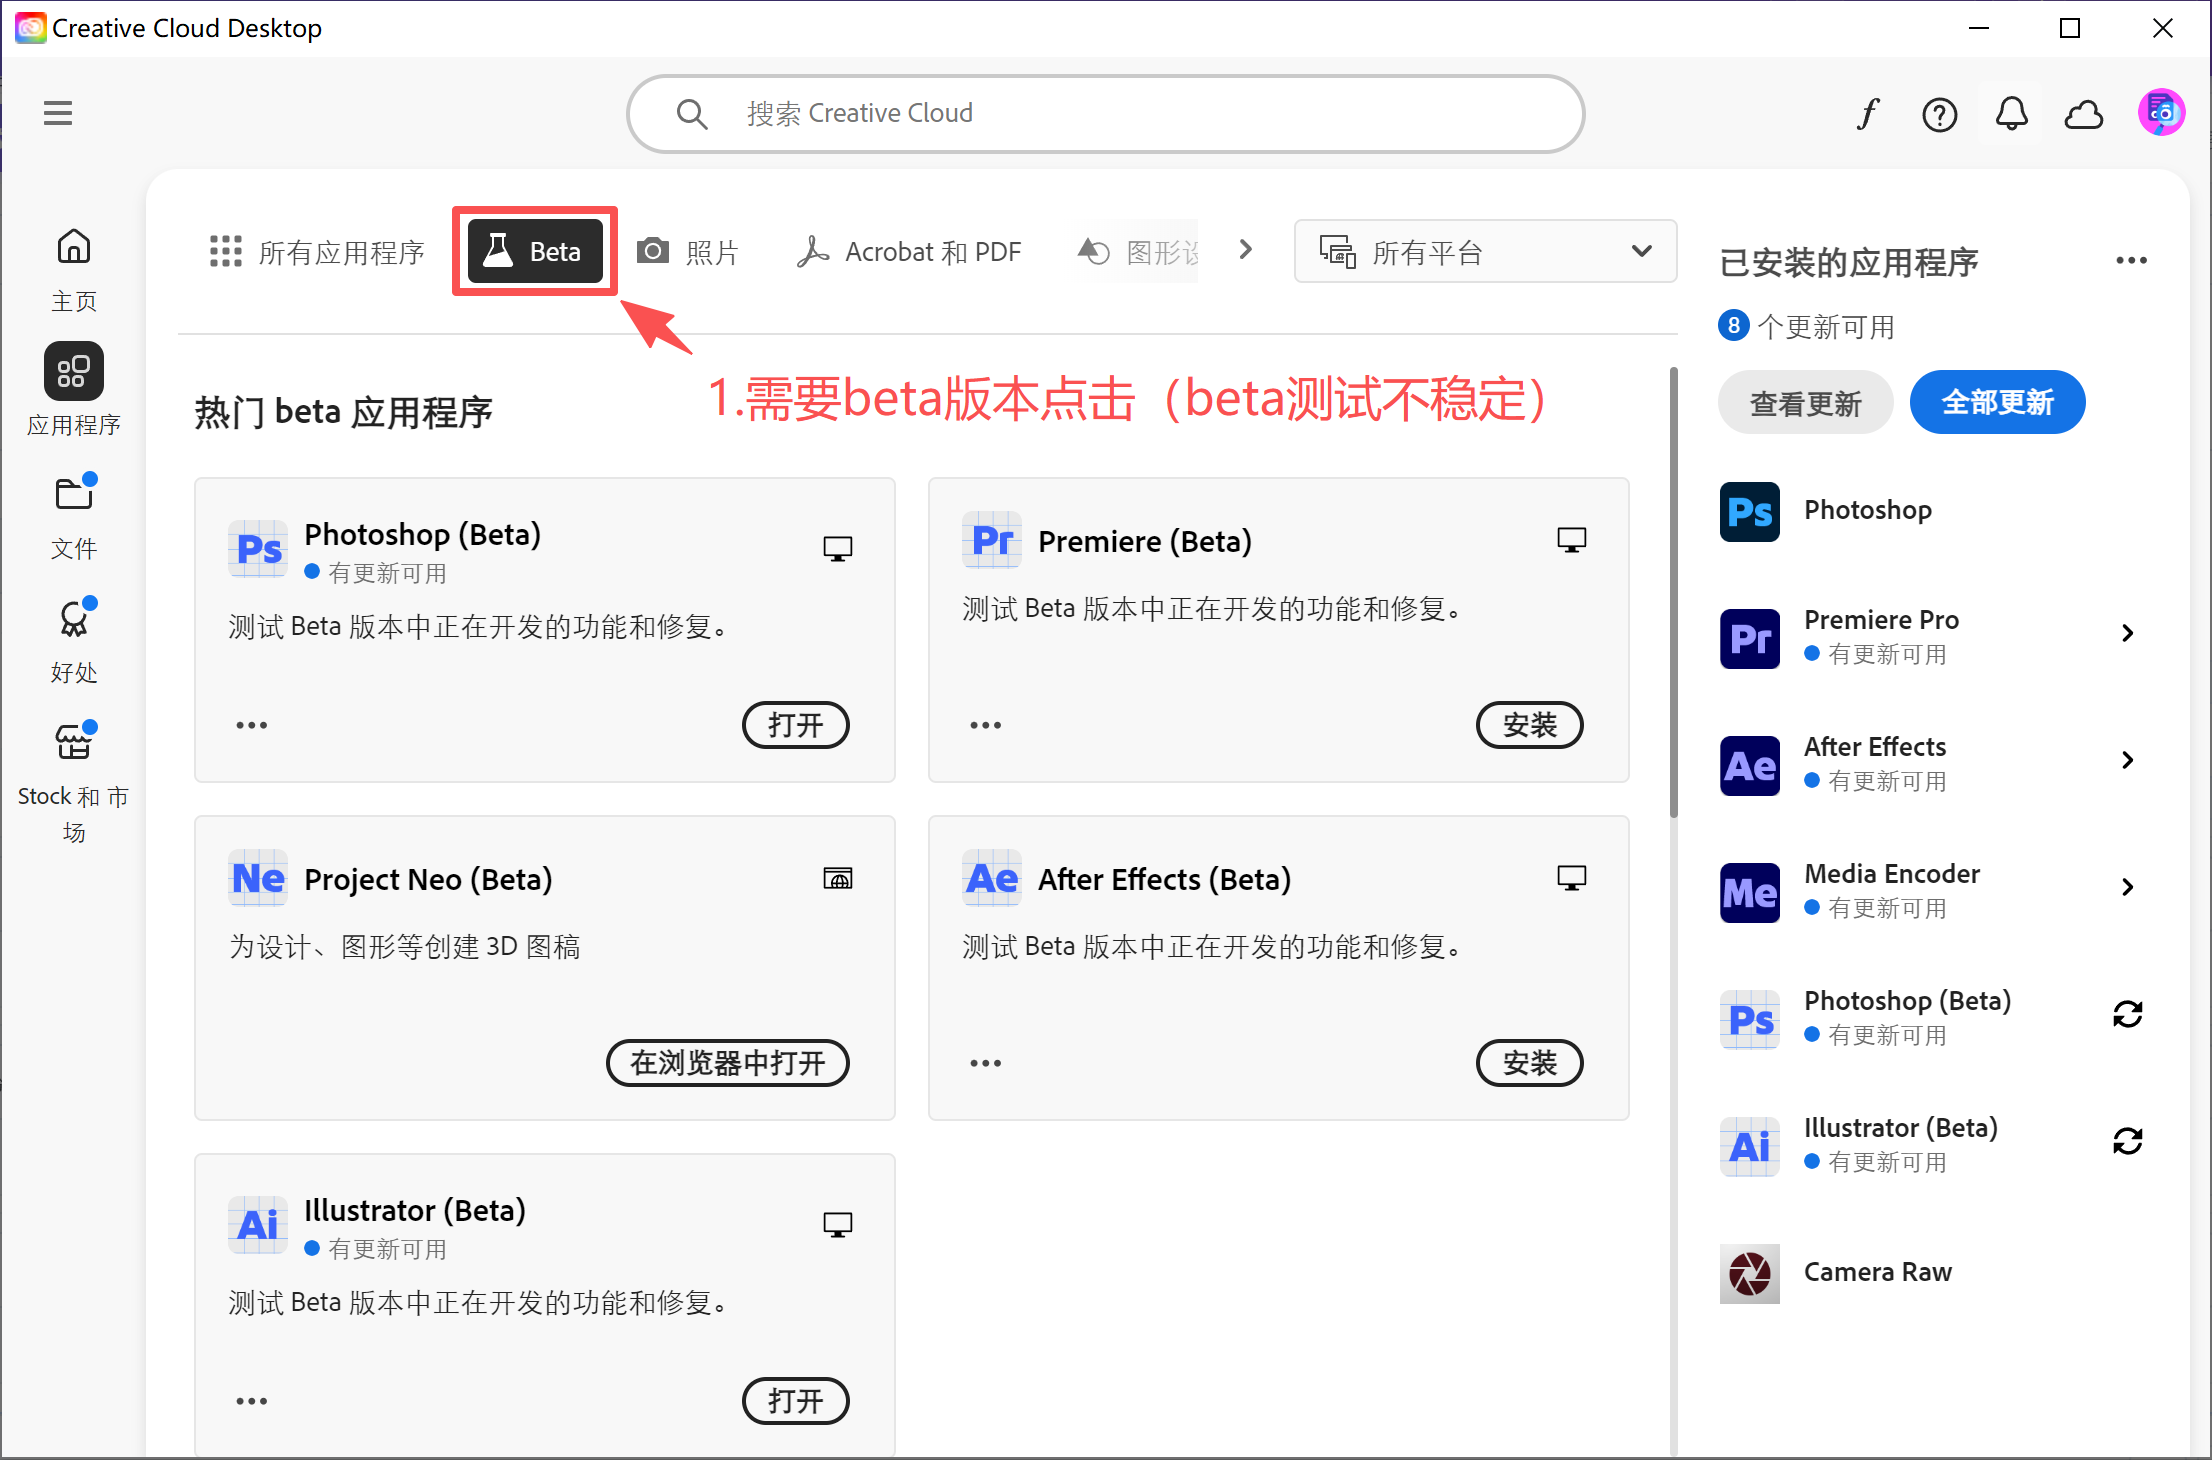Open the fonts (f) icon
This screenshot has height=1460, width=2212.
pyautogui.click(x=1867, y=114)
